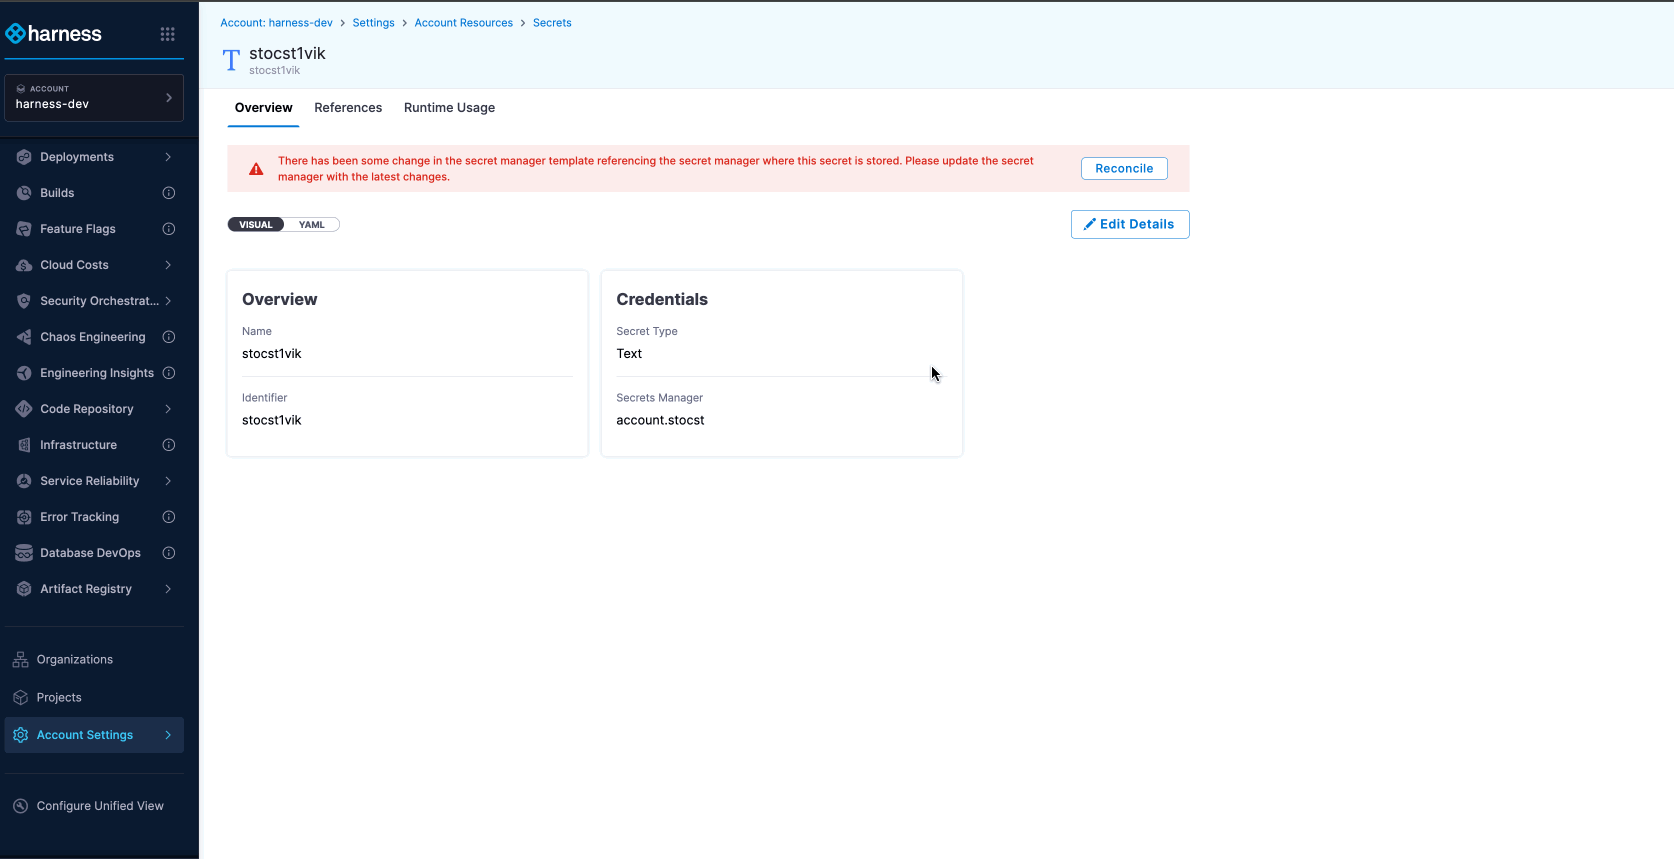Screen dimensions: 1674x859
Task: Click the Organizations icon in sidebar
Action: 20,660
